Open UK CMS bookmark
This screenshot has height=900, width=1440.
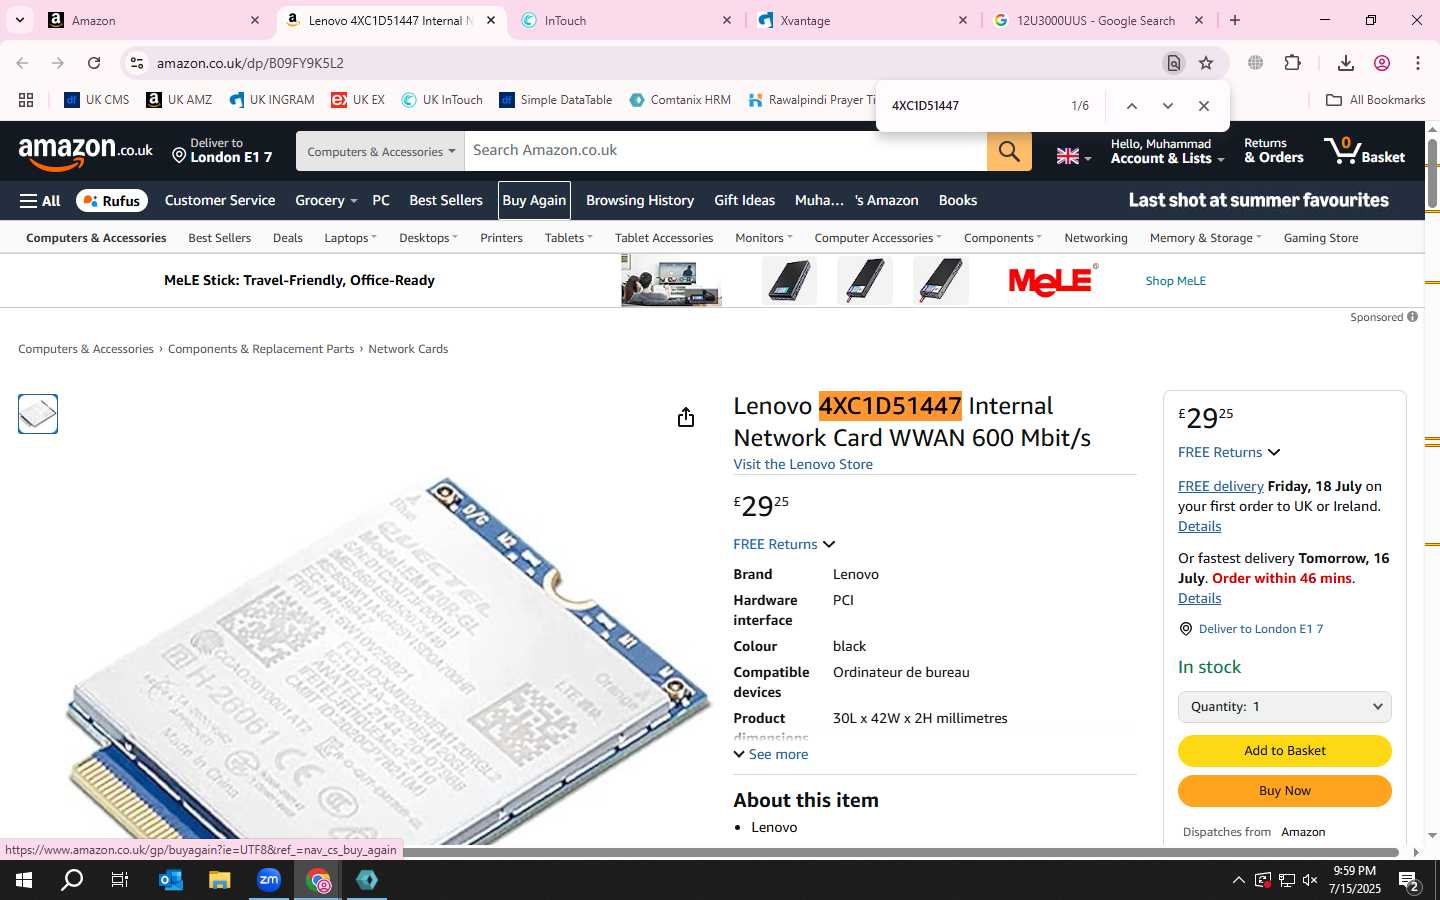(97, 100)
